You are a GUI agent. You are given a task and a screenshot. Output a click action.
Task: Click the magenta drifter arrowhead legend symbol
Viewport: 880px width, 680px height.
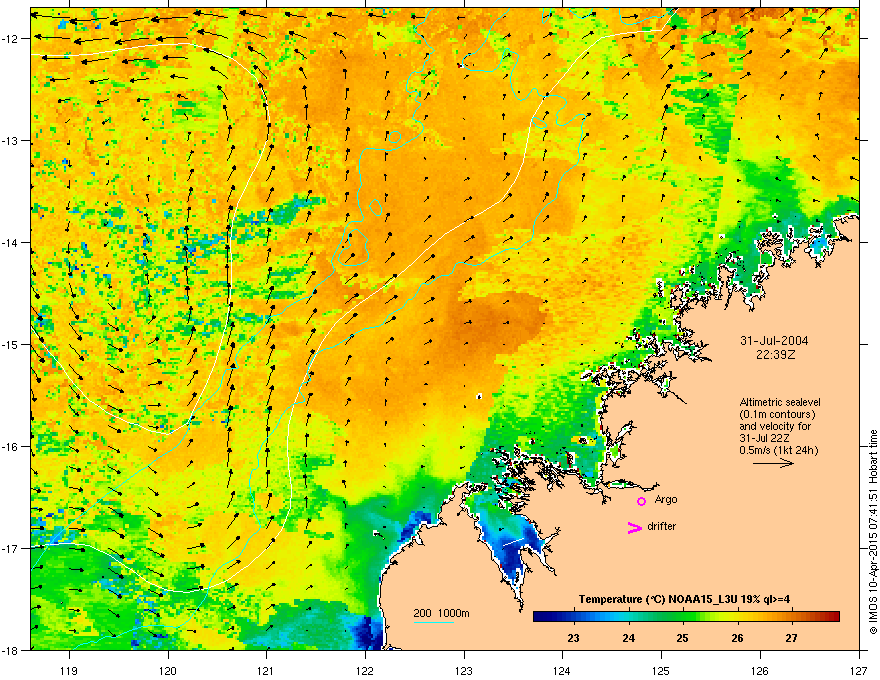[634, 527]
